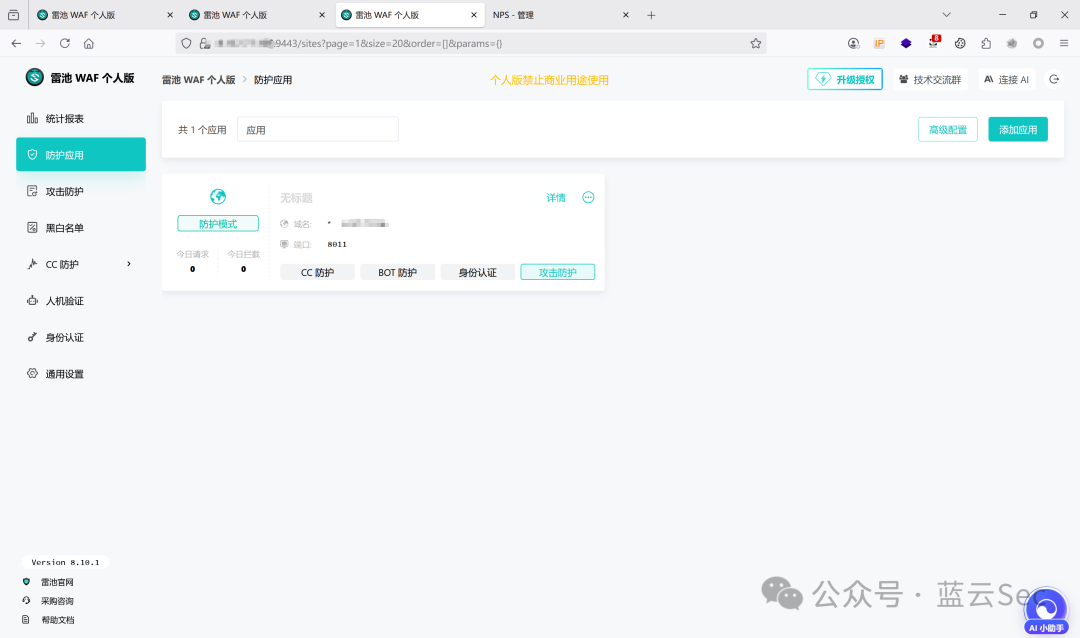Image resolution: width=1080 pixels, height=638 pixels.
Task: Bookmark this page with star icon
Action: coord(756,43)
